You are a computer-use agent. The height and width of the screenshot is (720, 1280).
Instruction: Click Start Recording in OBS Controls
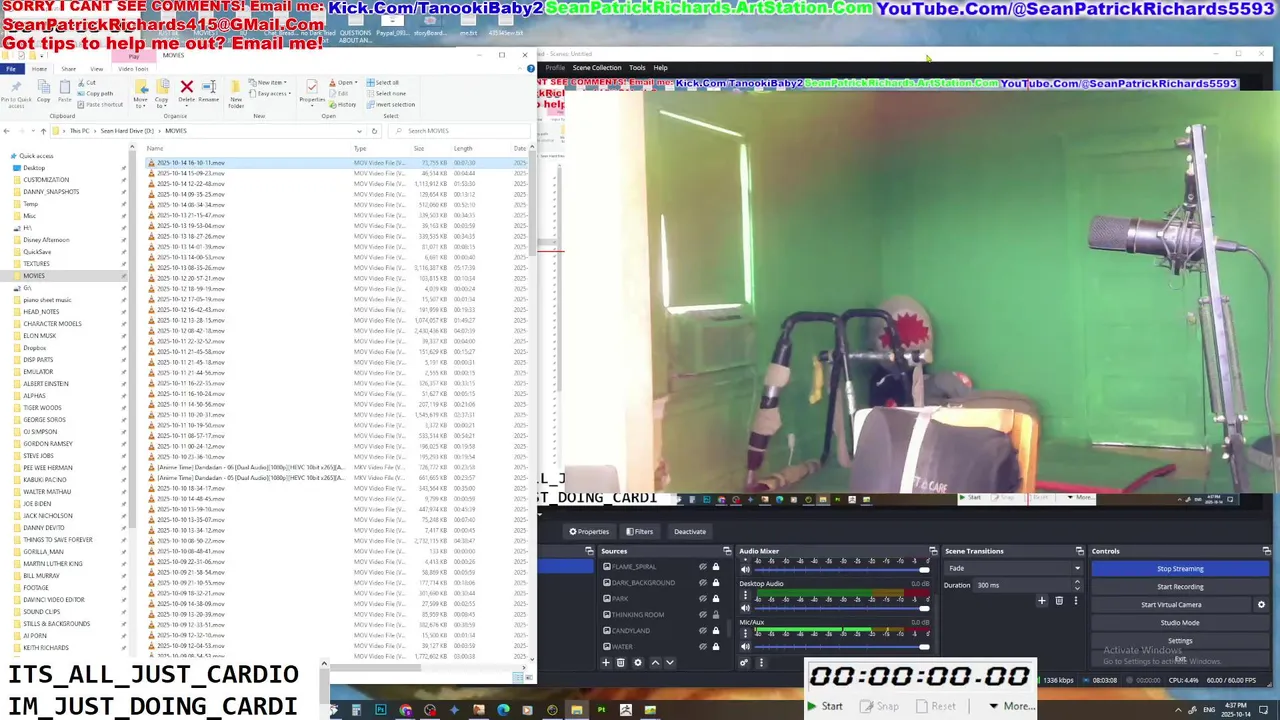coord(1180,586)
